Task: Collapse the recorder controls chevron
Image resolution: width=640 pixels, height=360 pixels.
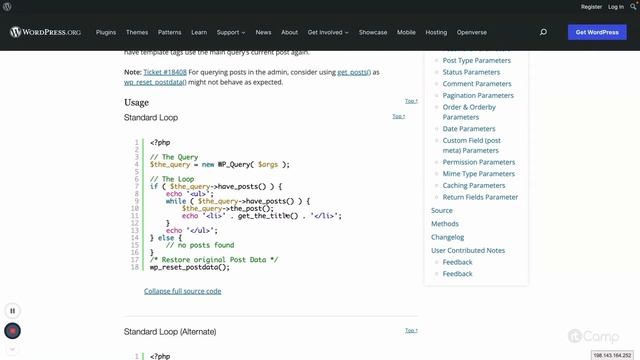Action: point(12,349)
